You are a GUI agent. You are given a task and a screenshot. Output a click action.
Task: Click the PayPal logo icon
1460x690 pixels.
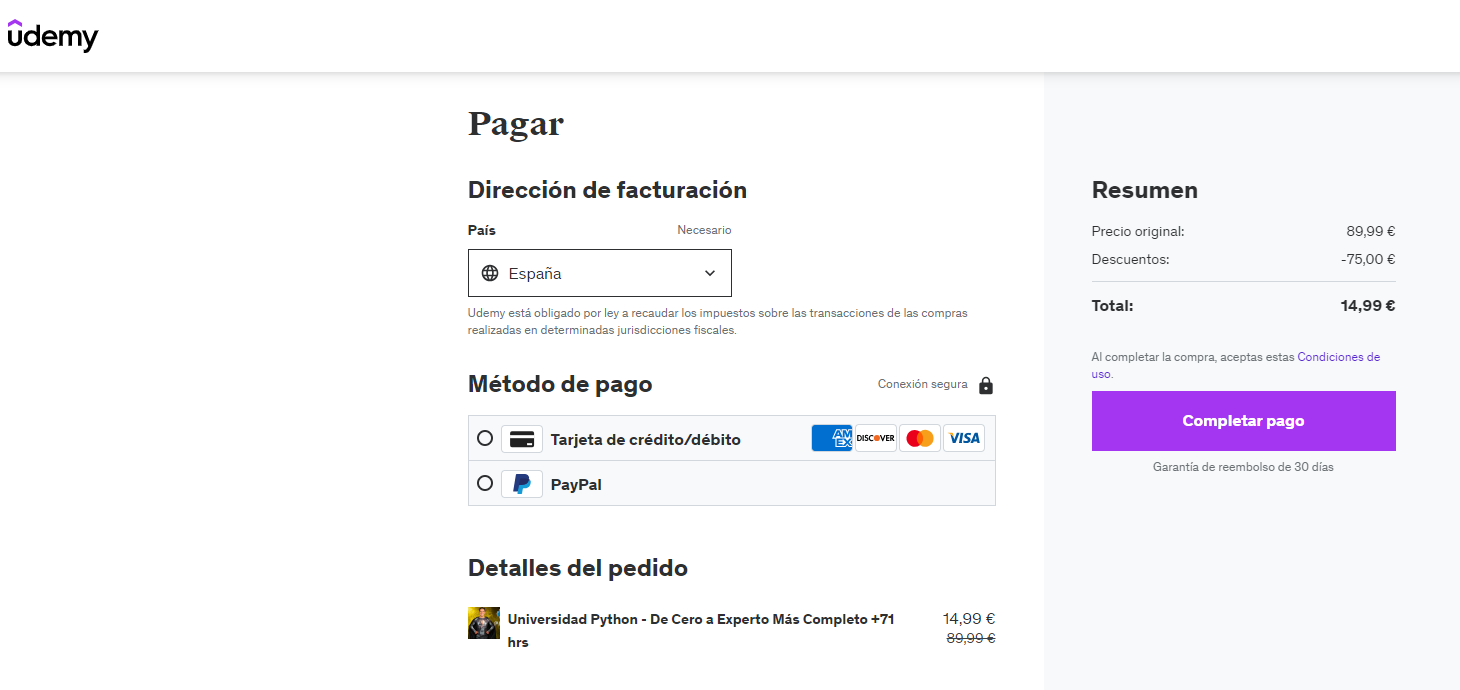(x=522, y=484)
